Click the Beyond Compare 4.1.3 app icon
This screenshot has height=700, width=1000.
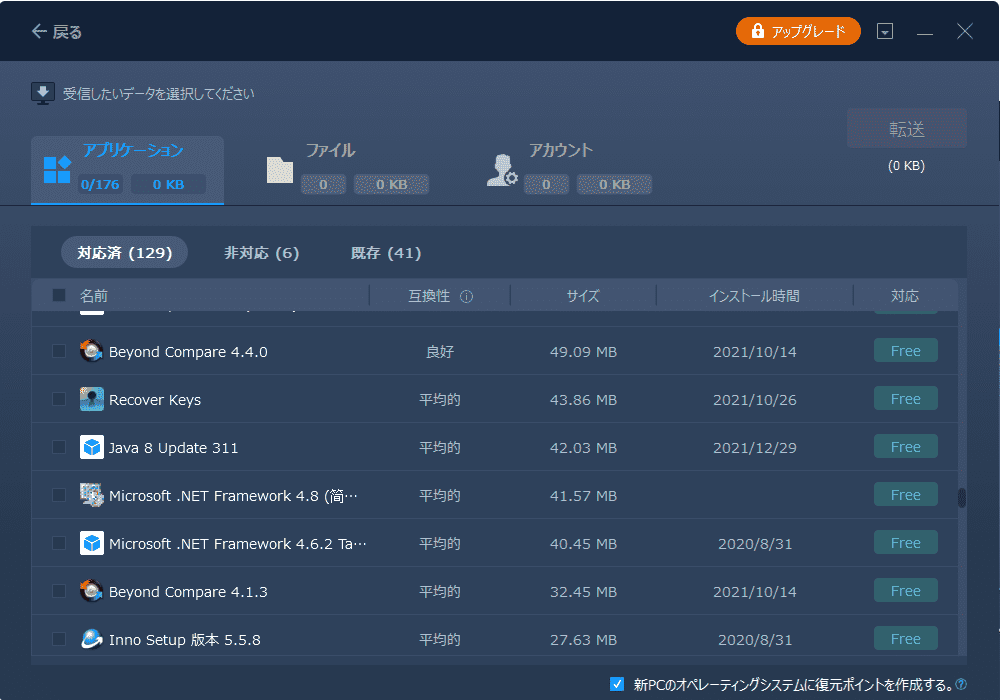[x=92, y=591]
